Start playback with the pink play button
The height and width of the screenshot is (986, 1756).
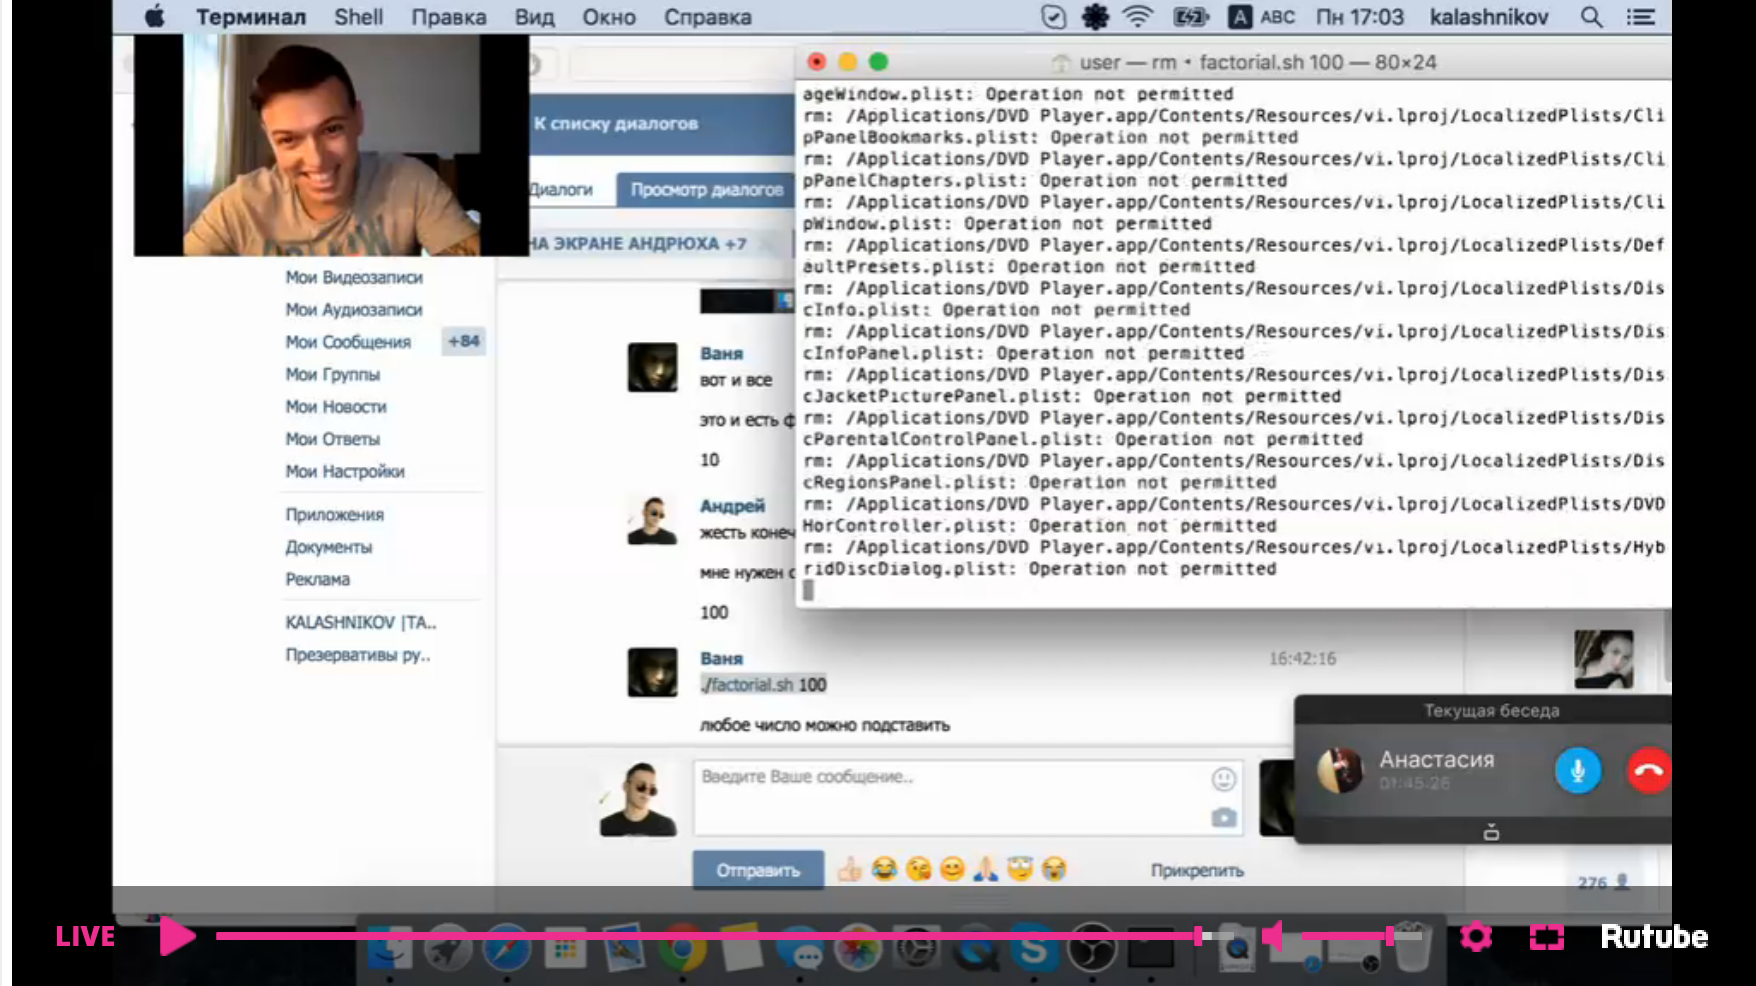click(x=177, y=936)
